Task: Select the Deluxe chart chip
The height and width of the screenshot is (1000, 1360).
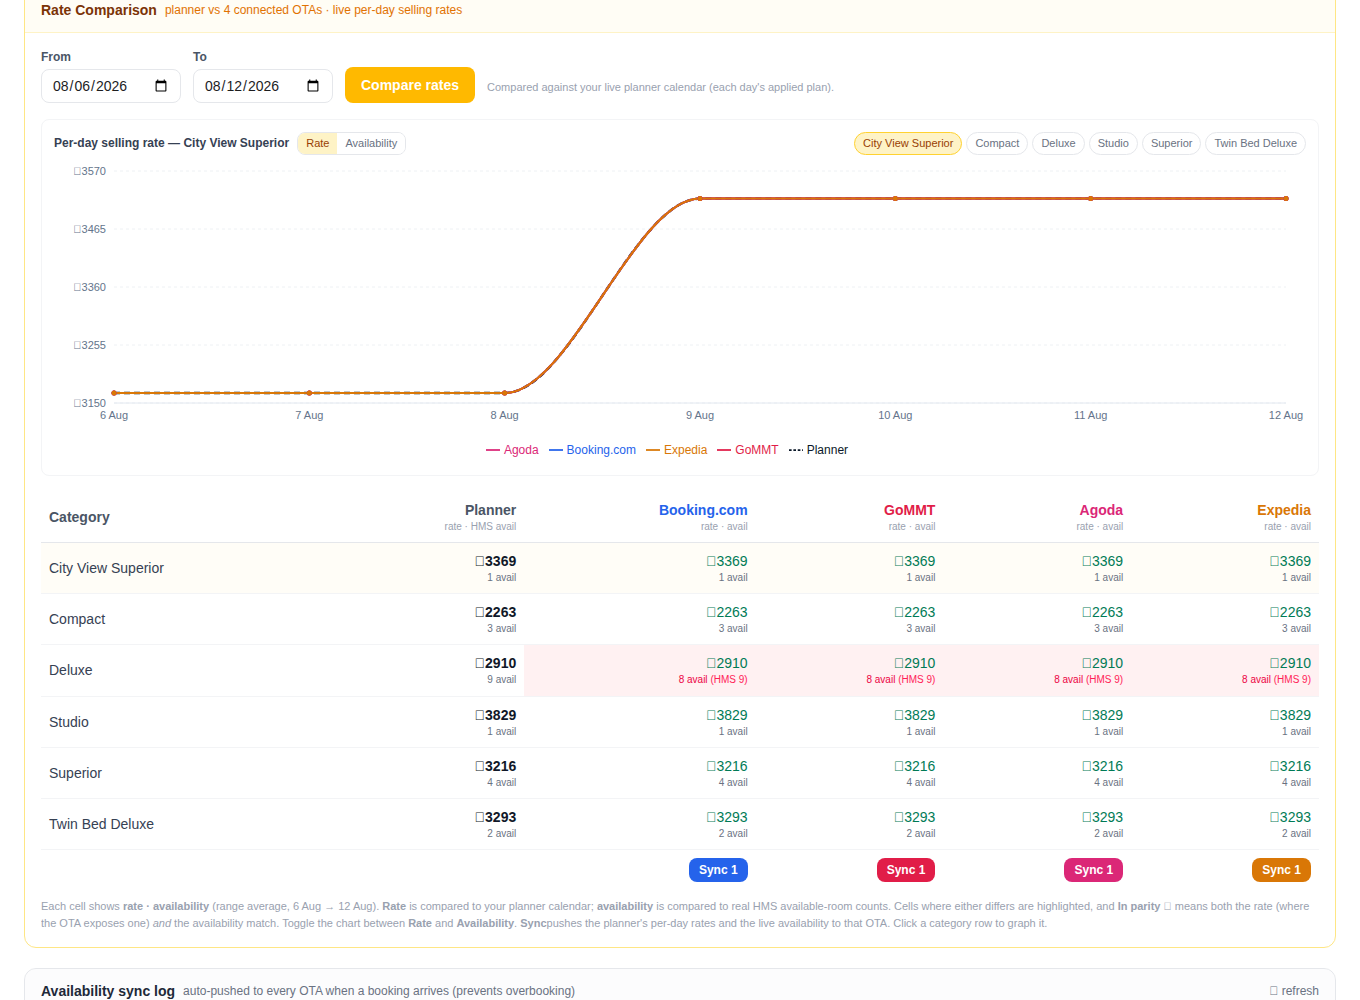Action: (x=1058, y=143)
